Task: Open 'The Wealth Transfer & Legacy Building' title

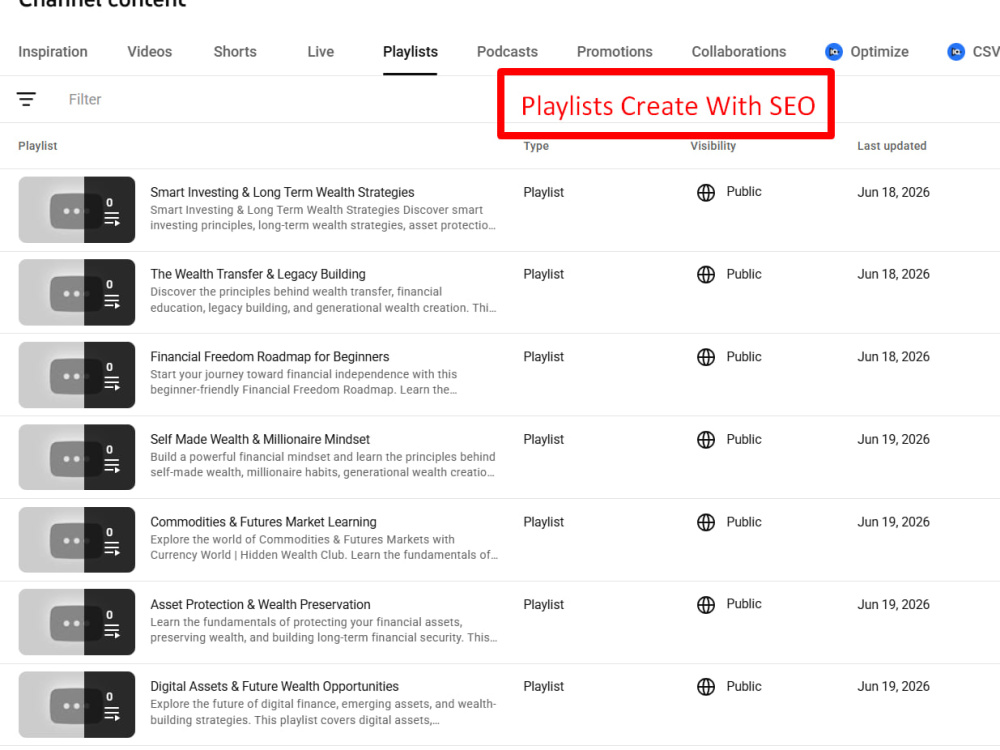Action: point(258,274)
